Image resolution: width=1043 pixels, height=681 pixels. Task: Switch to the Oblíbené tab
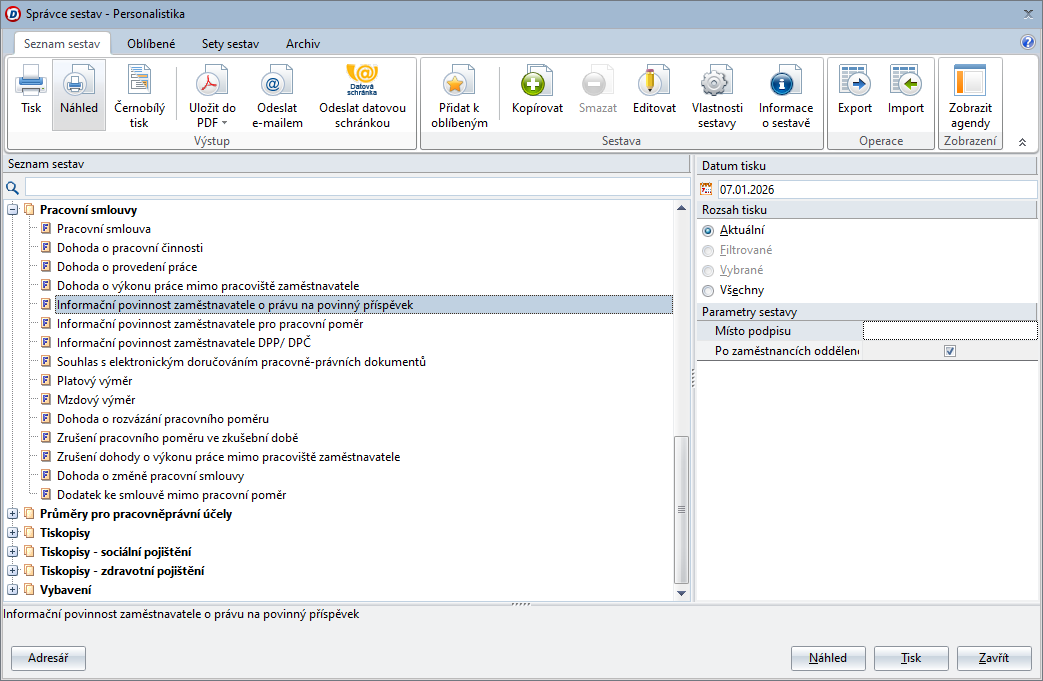pos(151,44)
